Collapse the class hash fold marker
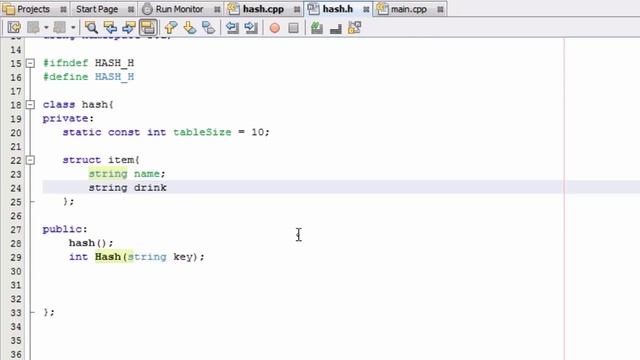The height and width of the screenshot is (360, 640). [x=30, y=105]
